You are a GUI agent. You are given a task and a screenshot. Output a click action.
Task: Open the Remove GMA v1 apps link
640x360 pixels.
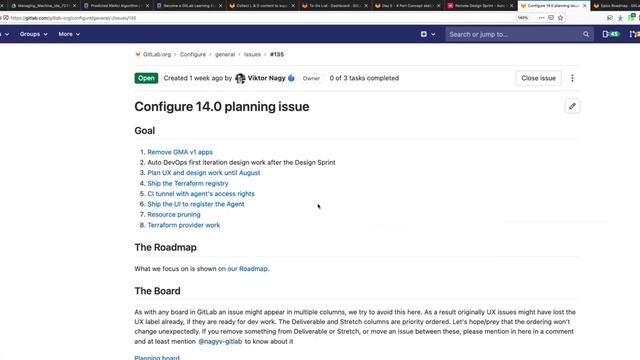(x=180, y=152)
